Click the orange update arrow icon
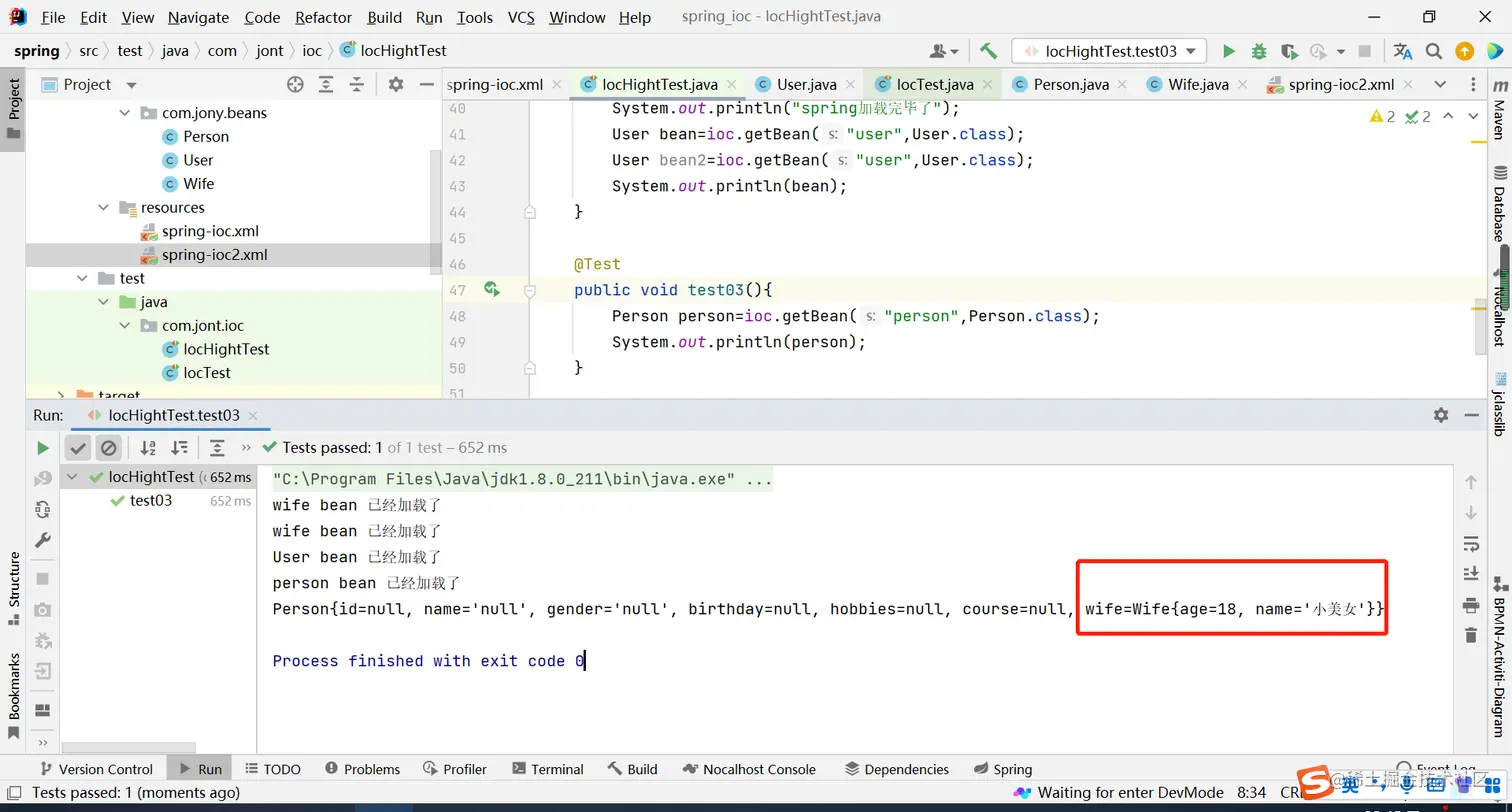 [x=1464, y=51]
